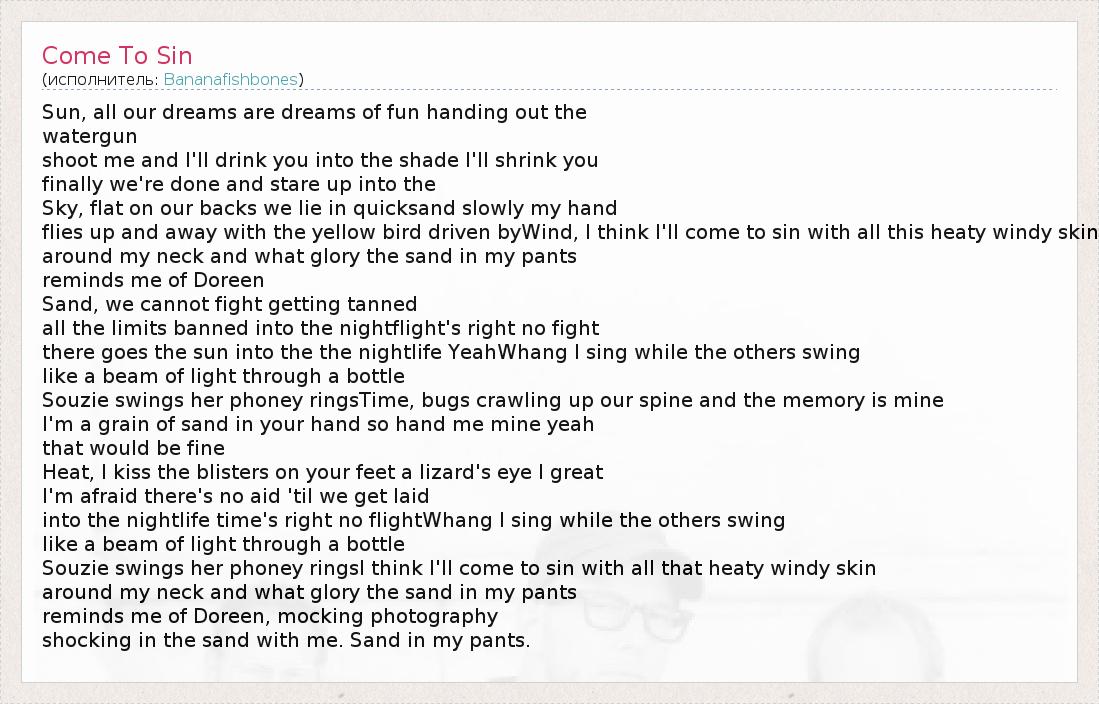
Task: Select the single-word "watergun" lyric line
Action: [x=90, y=136]
